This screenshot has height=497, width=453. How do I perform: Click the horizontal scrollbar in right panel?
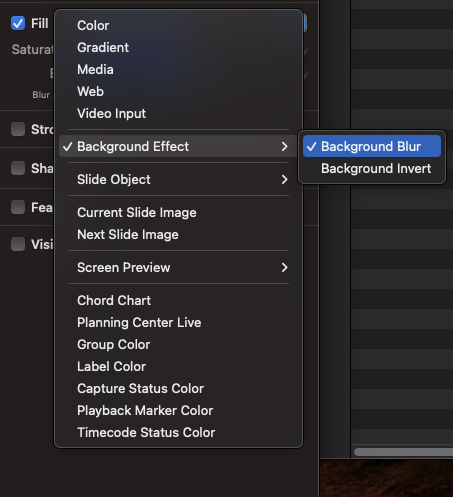(x=403, y=452)
